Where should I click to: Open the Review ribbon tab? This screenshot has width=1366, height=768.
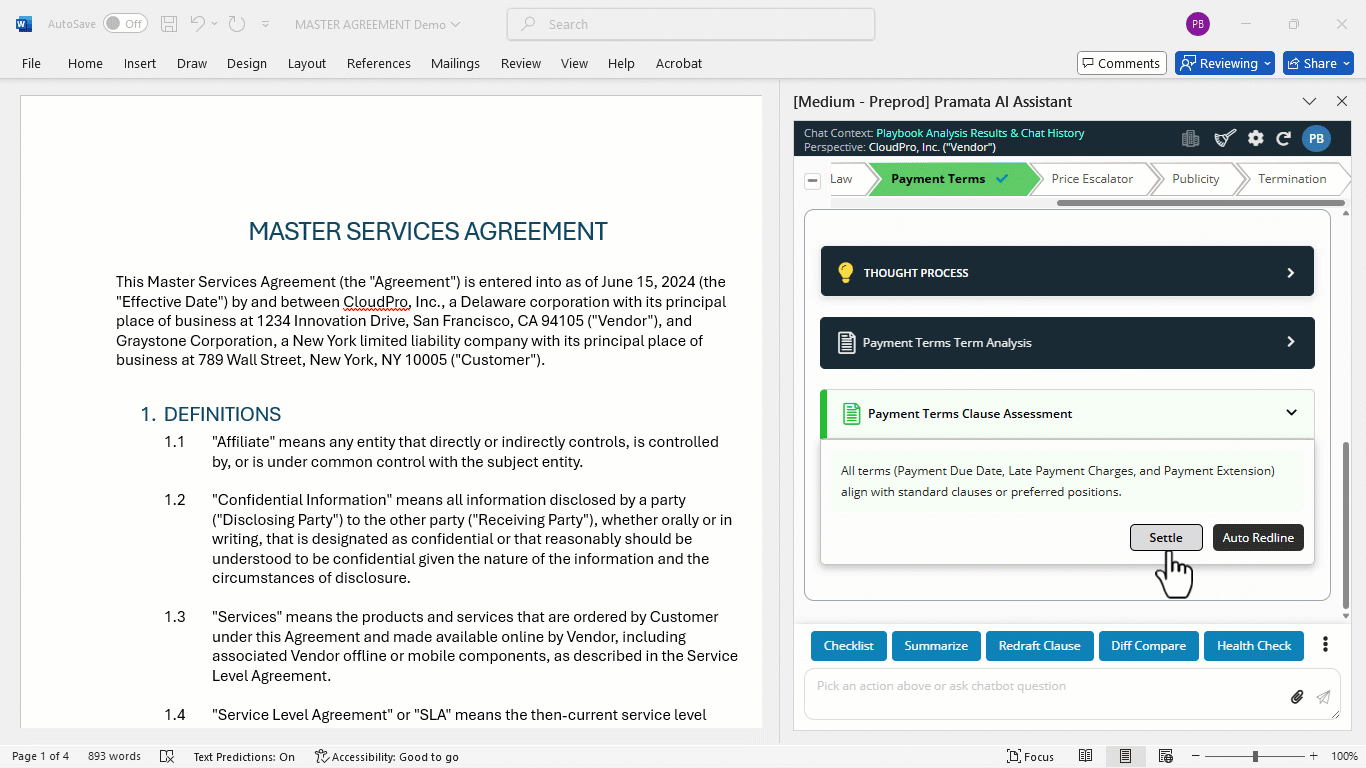coord(521,63)
